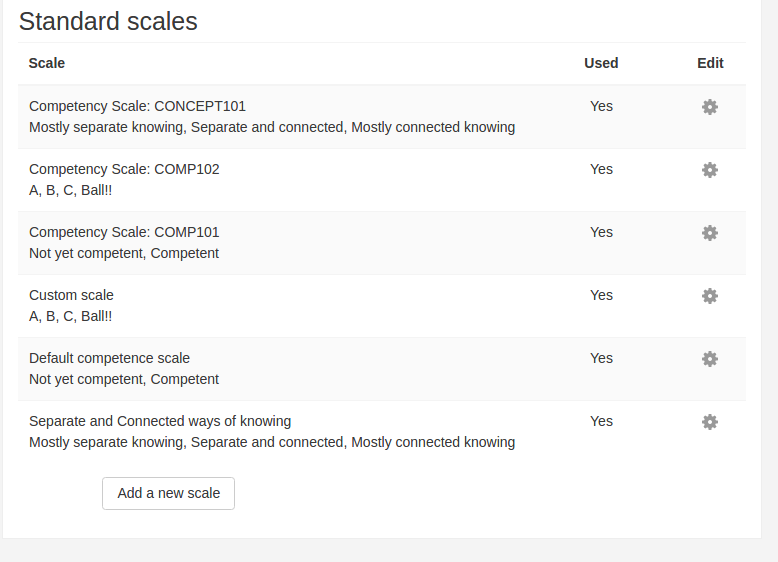The height and width of the screenshot is (562, 778).
Task: Click the Standard scales heading
Action: click(108, 21)
